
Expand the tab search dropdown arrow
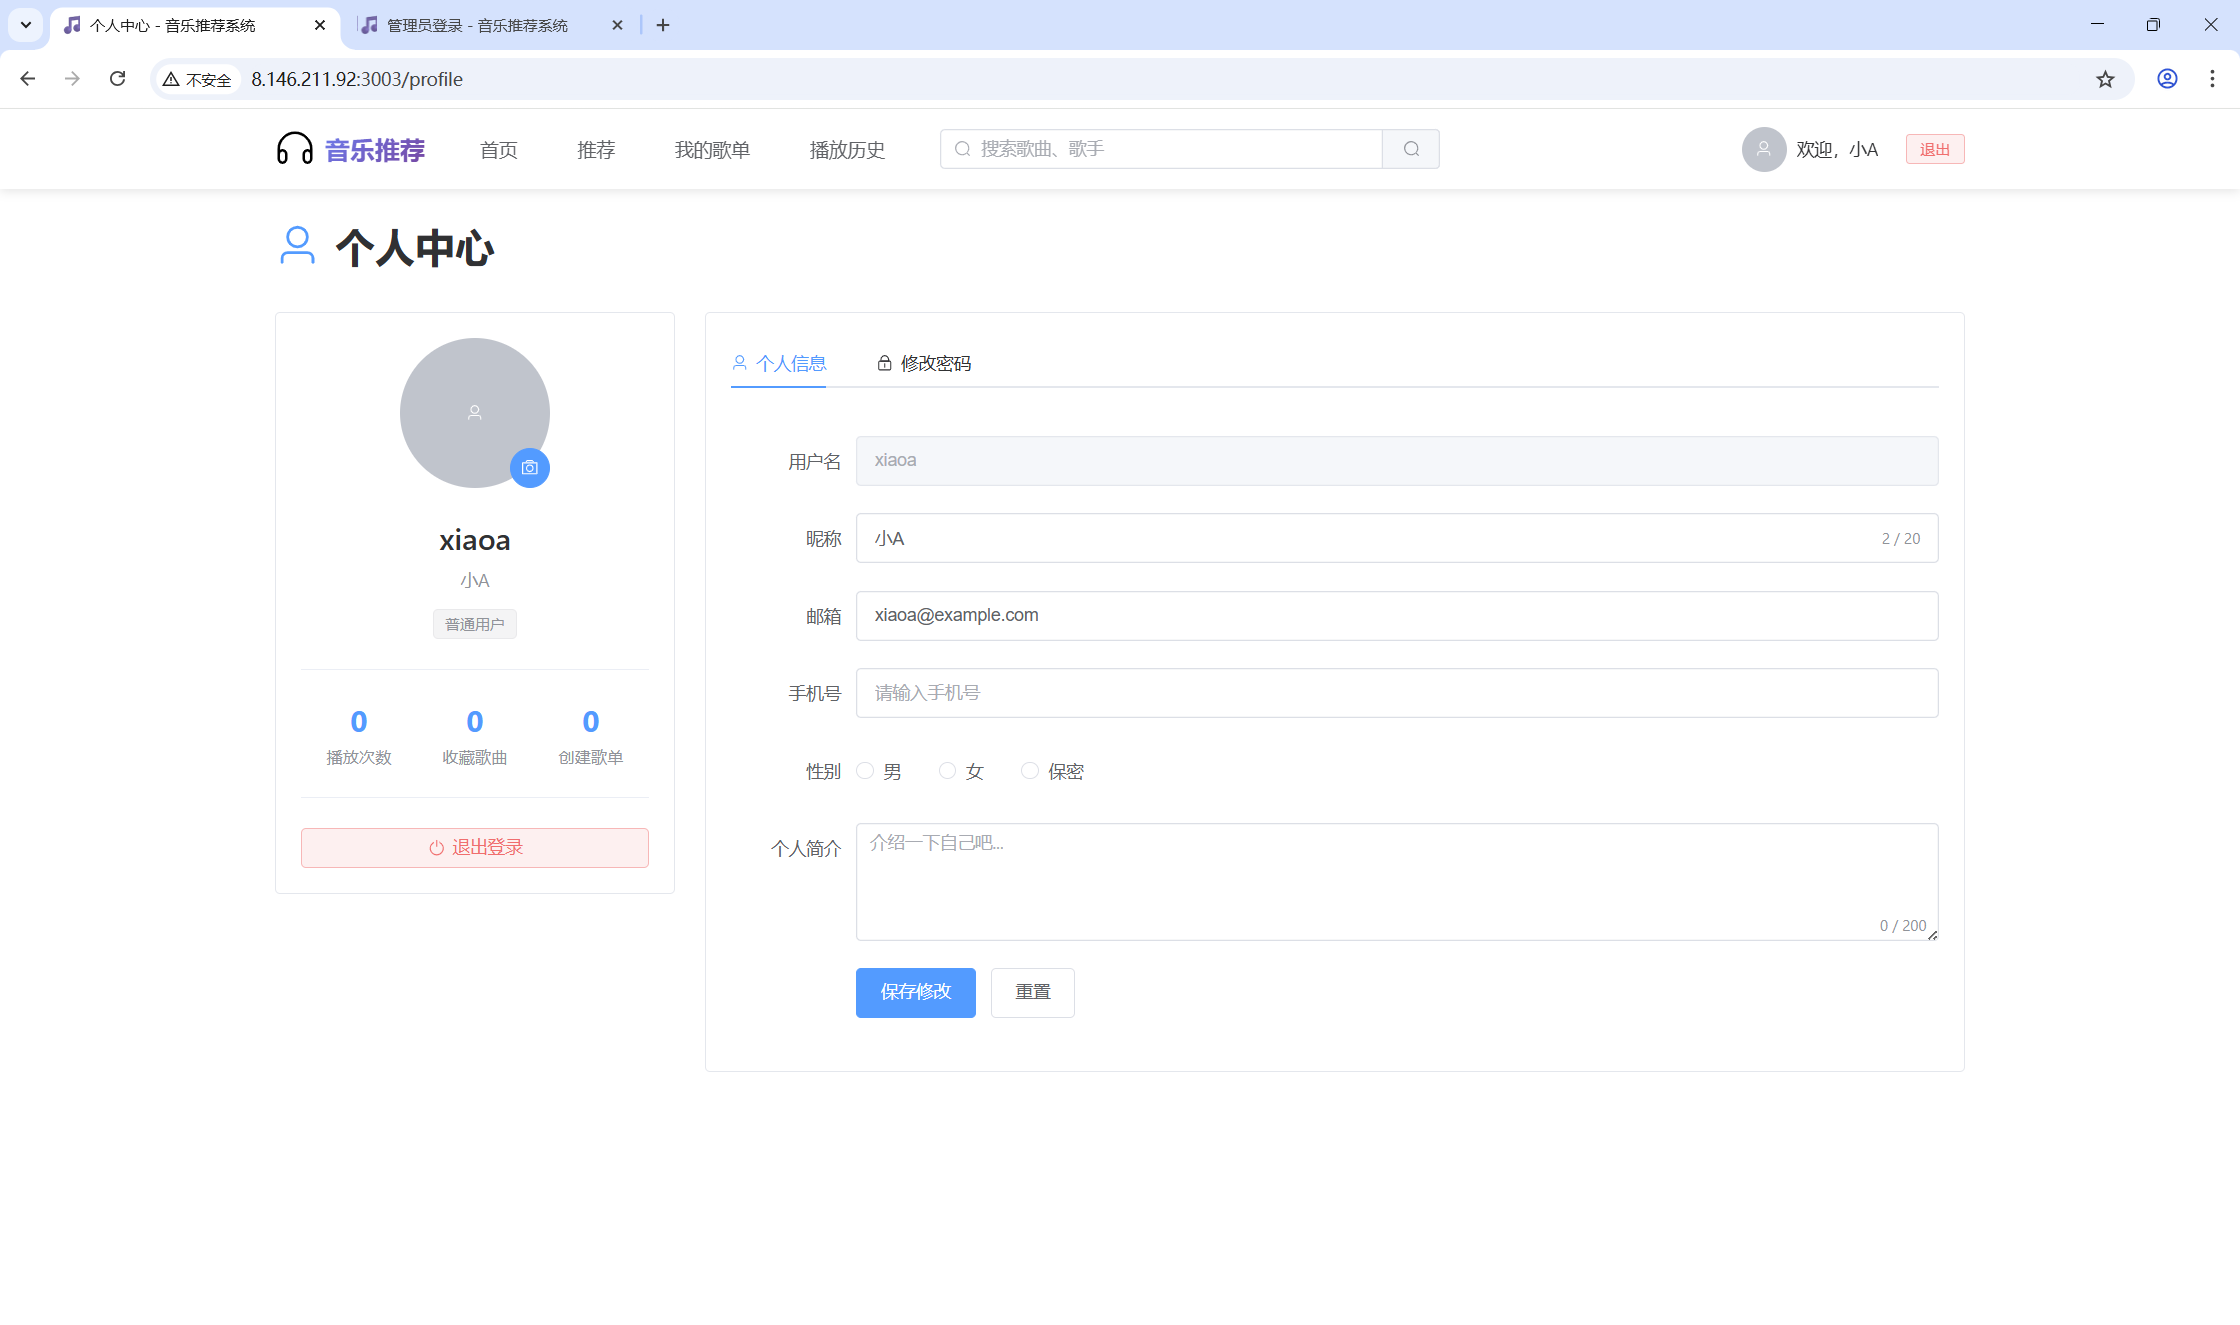tap(26, 25)
